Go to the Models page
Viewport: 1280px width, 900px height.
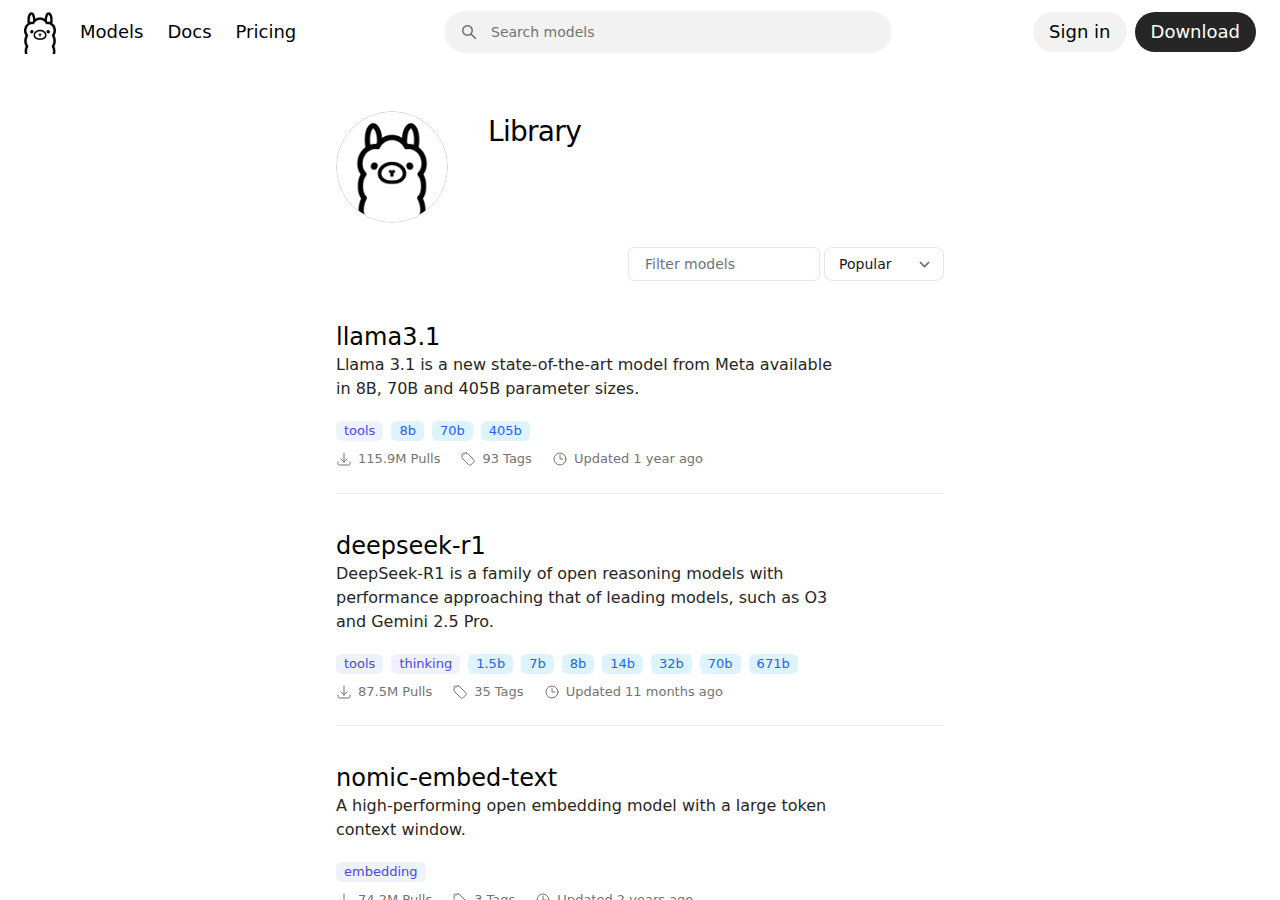coord(112,32)
